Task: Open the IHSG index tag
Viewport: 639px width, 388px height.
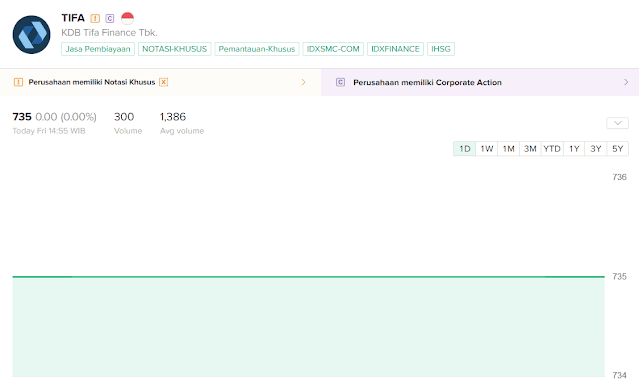Action: point(441,49)
